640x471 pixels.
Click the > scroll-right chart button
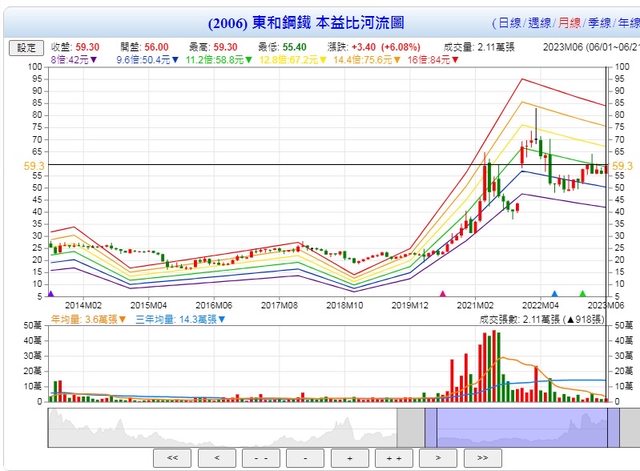[438, 457]
